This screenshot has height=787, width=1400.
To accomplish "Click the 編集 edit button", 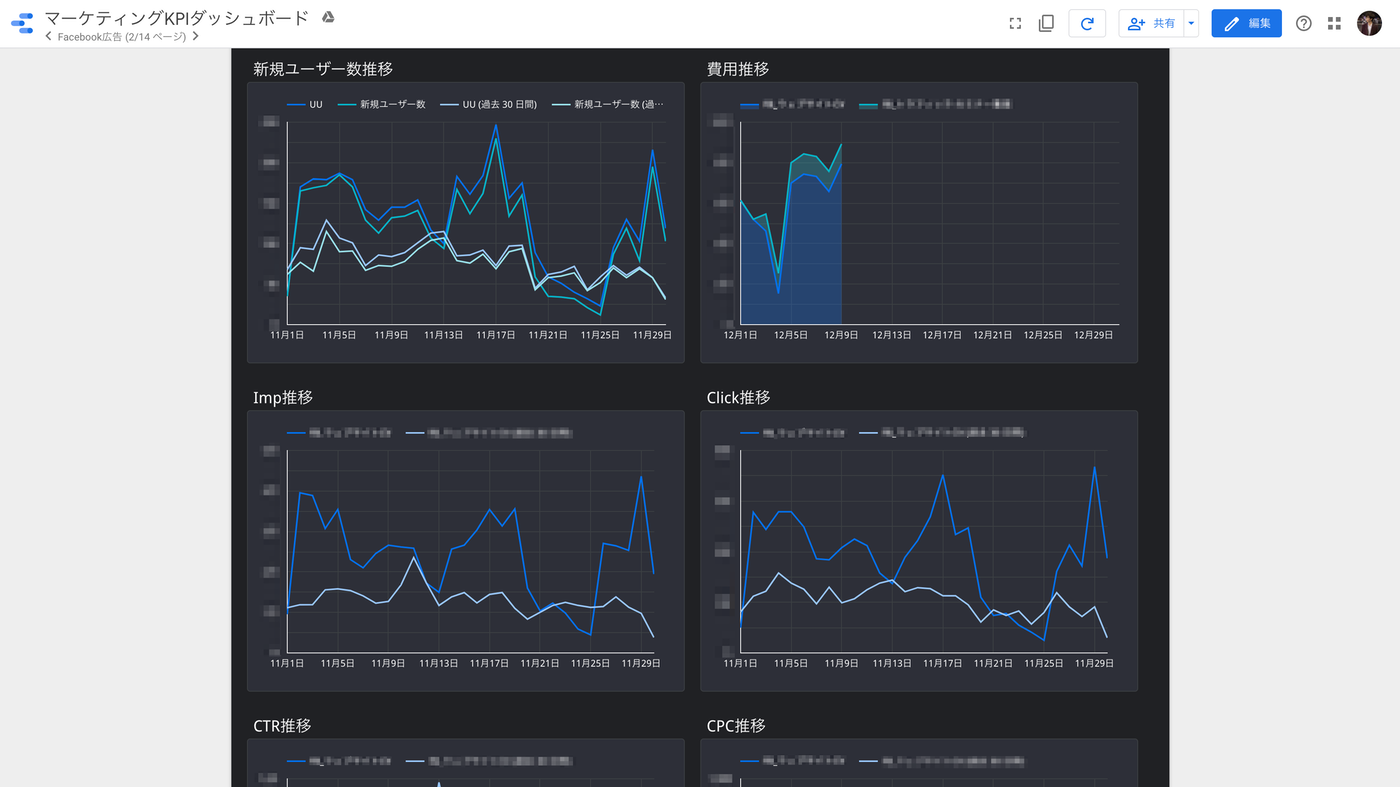I will (1246, 23).
